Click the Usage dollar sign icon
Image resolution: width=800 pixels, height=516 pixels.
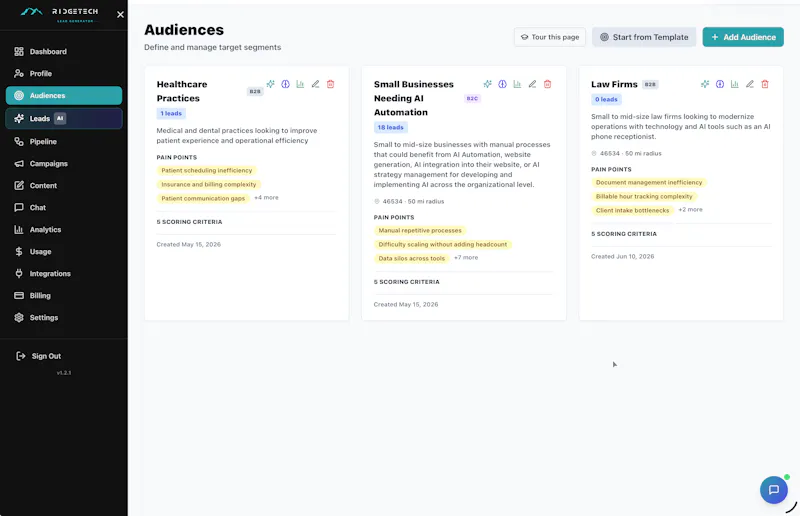click(19, 251)
